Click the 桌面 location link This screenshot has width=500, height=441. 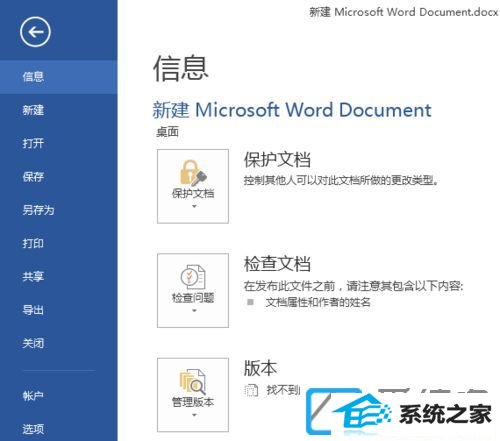167,132
